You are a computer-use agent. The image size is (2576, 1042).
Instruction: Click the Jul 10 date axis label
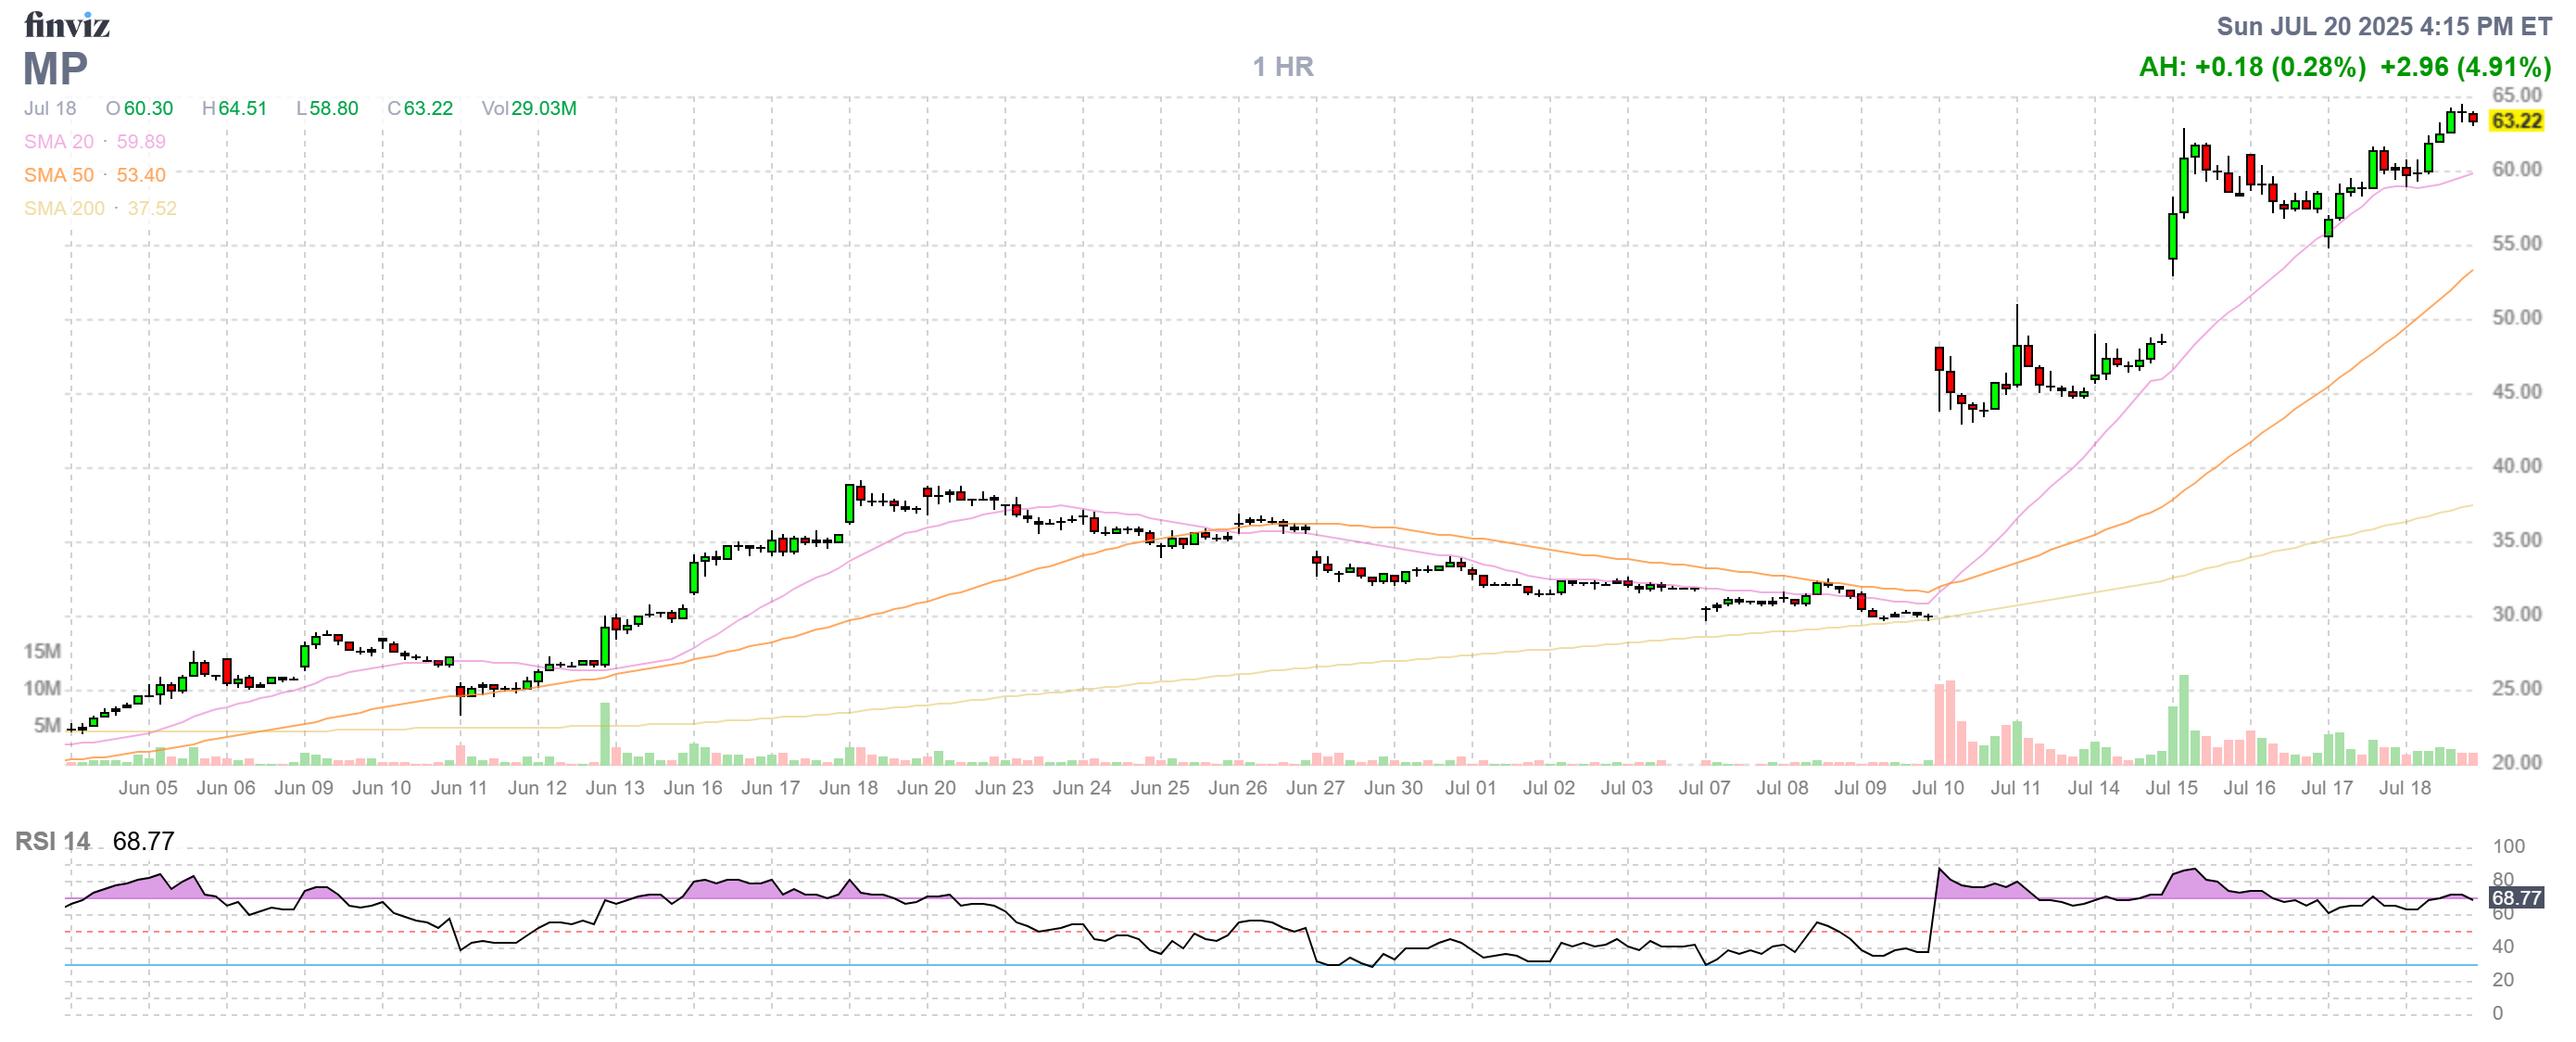tap(1937, 788)
